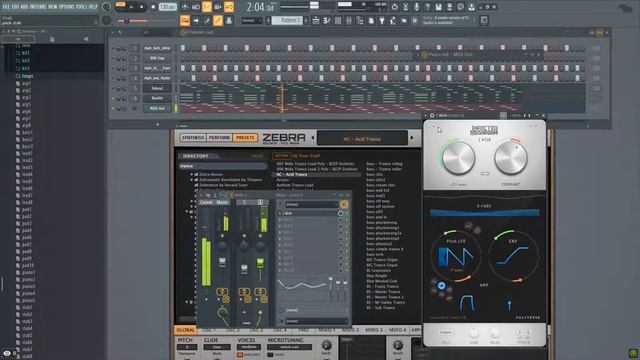Open the plugin picker plug icon
Screen dimensions: 640x360
point(382,20)
